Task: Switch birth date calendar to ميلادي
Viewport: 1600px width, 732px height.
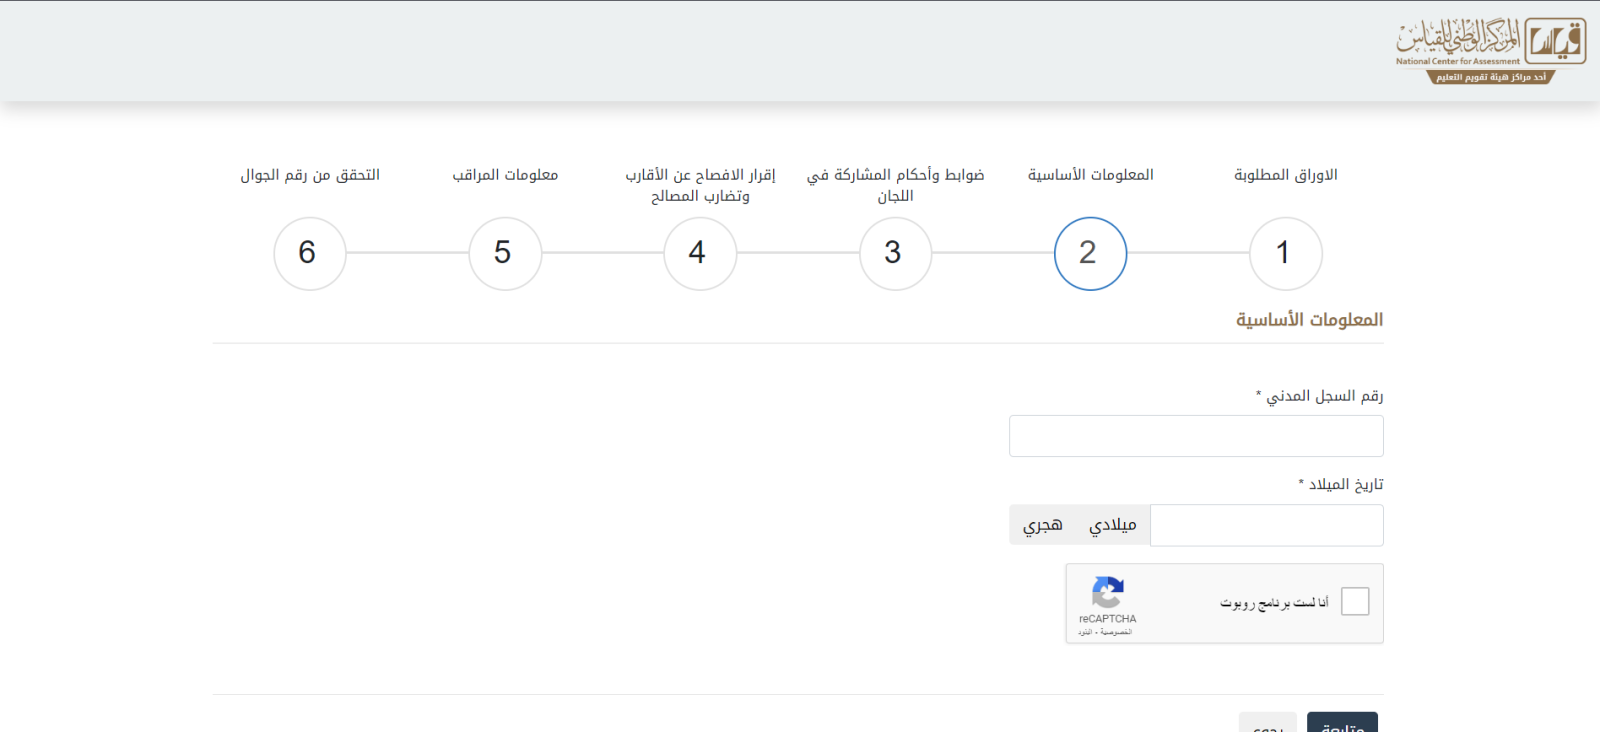Action: (x=1112, y=525)
